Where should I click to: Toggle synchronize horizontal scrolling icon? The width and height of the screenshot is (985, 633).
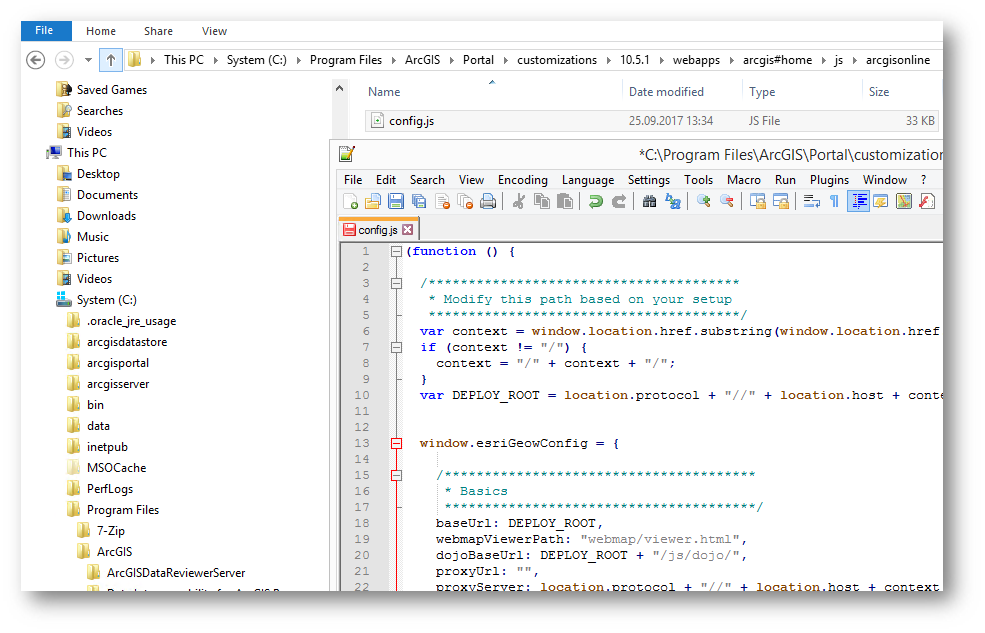point(781,201)
